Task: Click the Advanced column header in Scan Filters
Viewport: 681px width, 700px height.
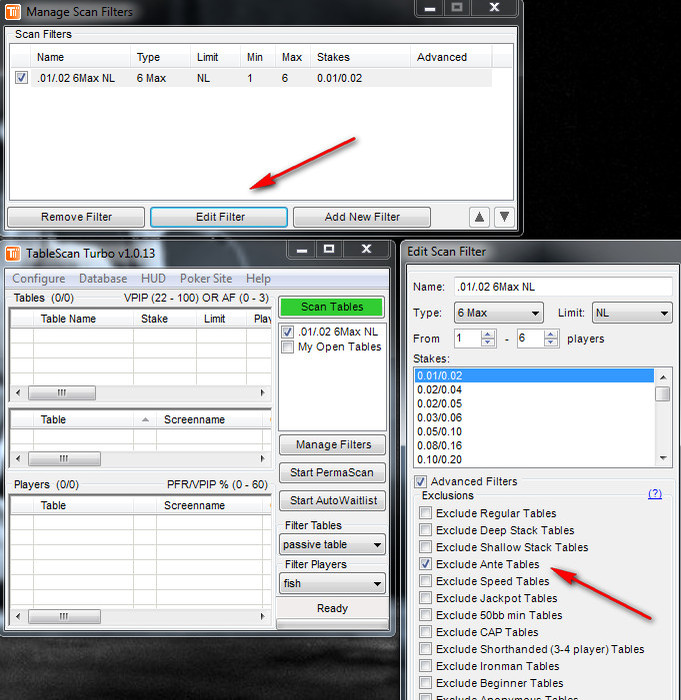Action: [451, 57]
